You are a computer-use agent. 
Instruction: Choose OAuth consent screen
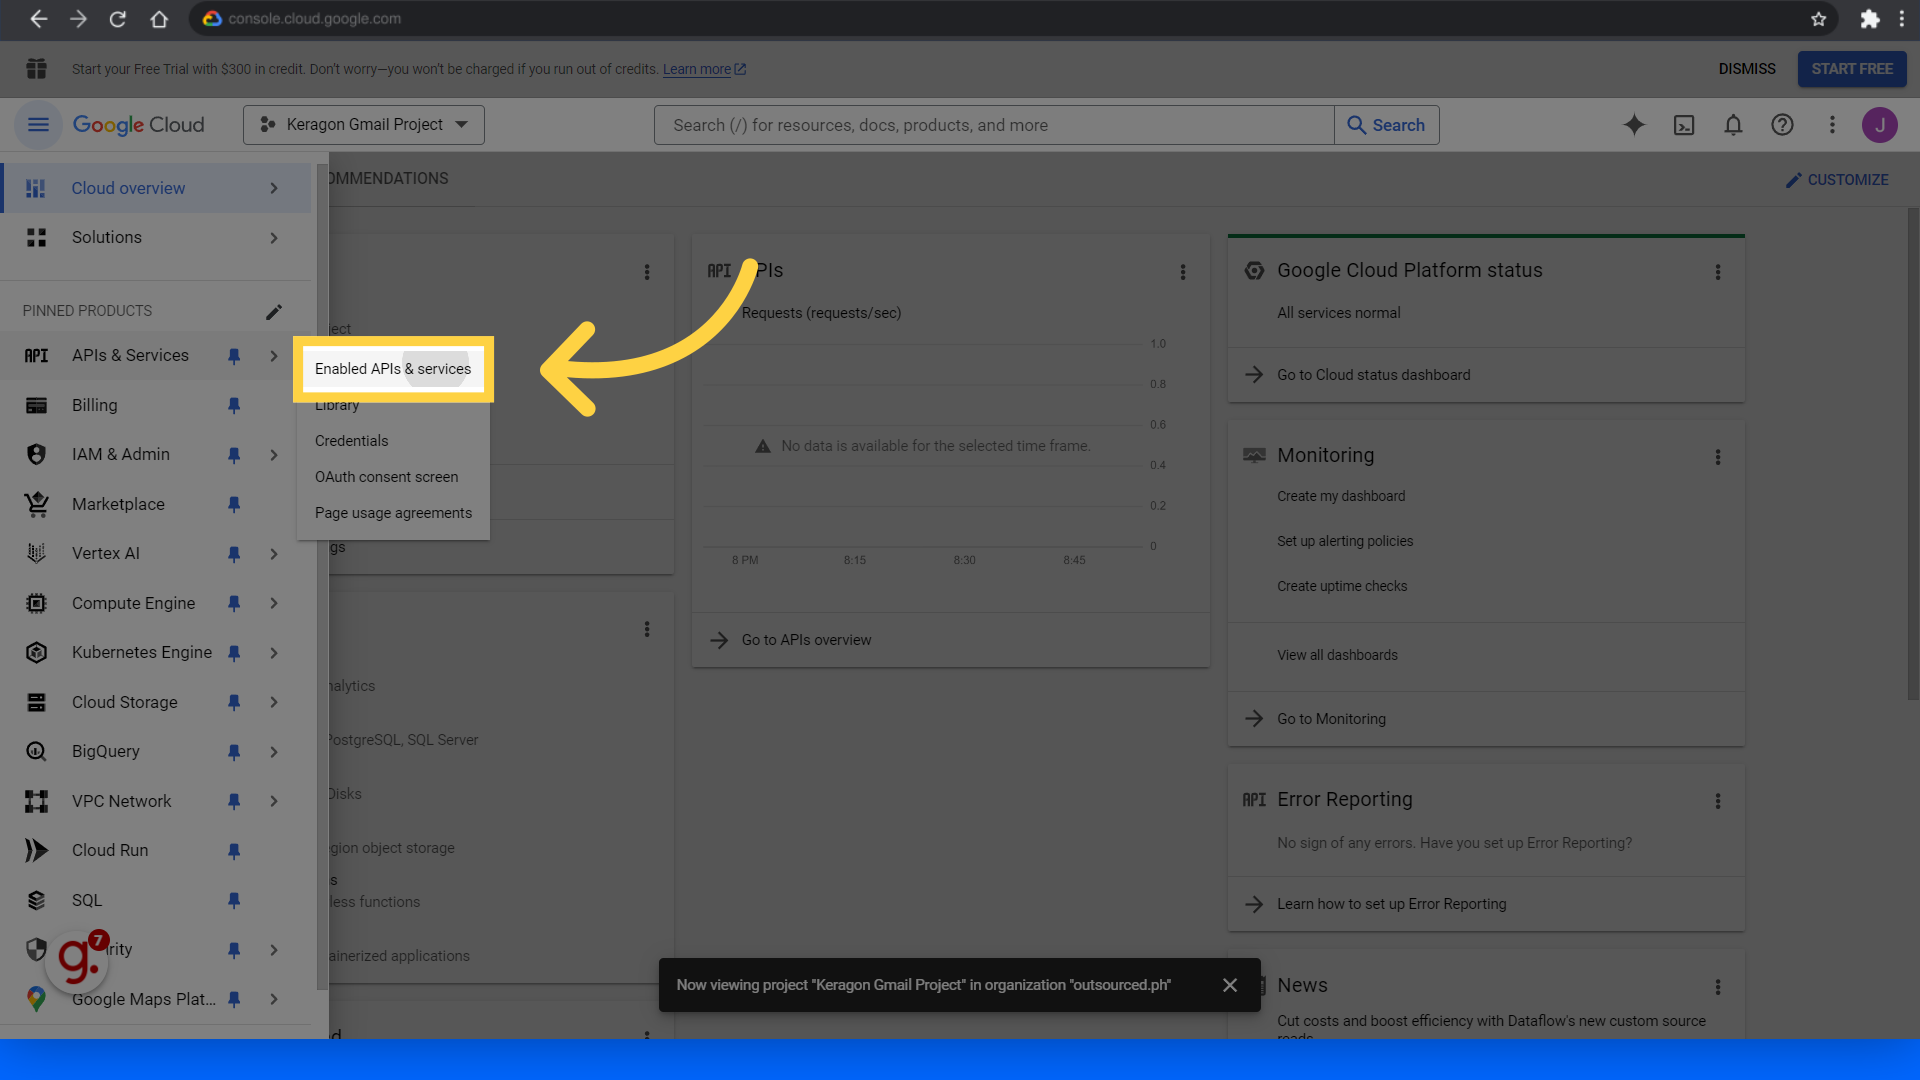point(387,477)
